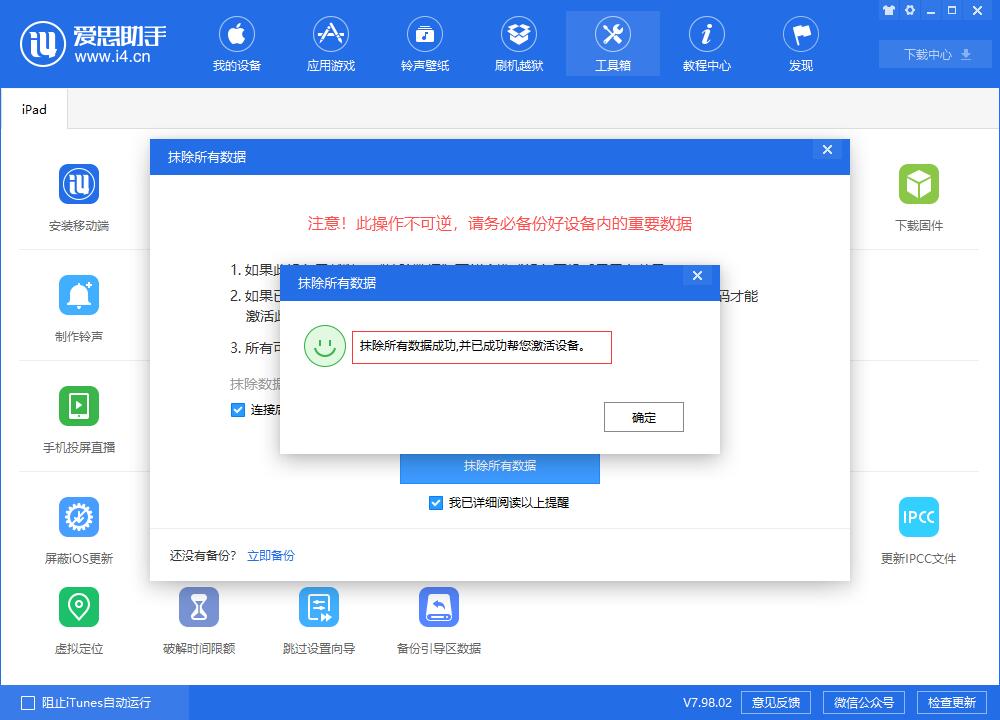The image size is (1000, 720).
Task: Confirm with the 确定 button
Action: (643, 417)
